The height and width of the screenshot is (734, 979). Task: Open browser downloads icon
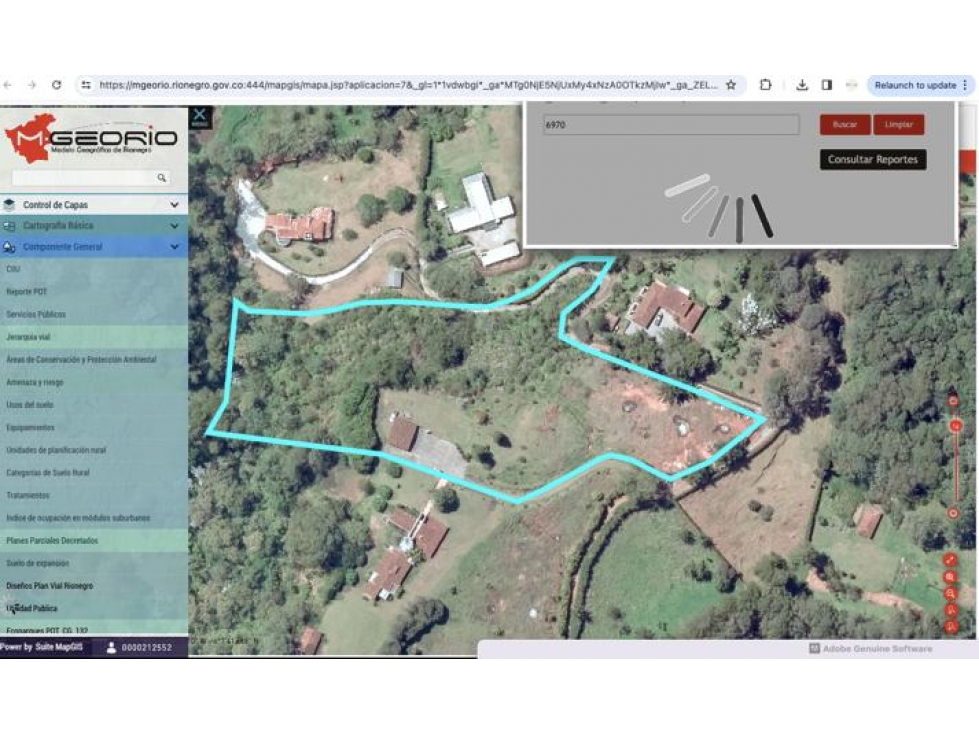(802, 85)
